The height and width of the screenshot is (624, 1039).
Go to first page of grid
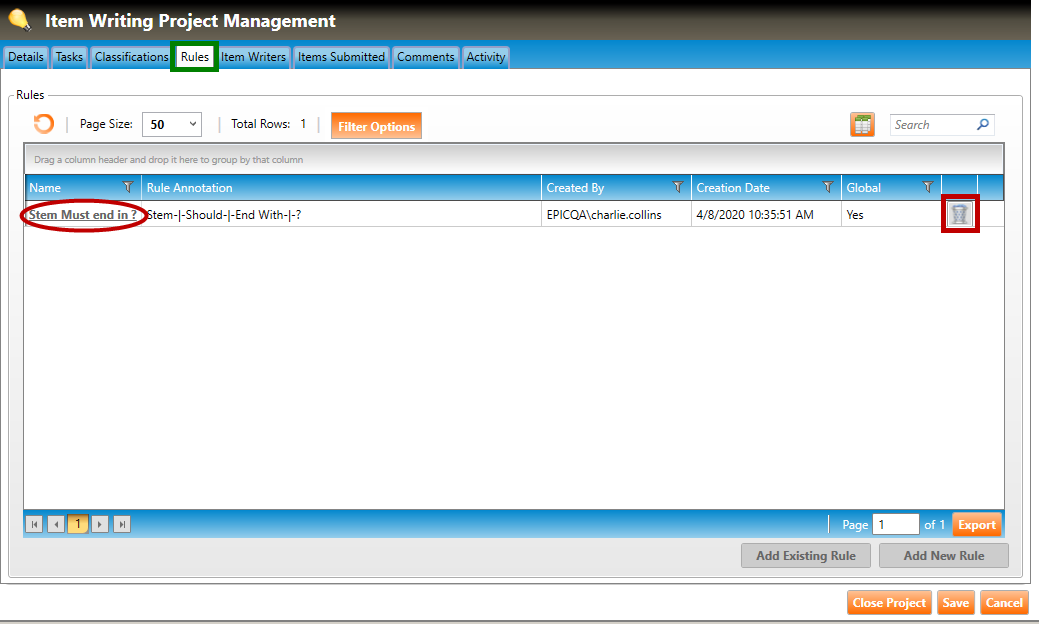click(35, 524)
